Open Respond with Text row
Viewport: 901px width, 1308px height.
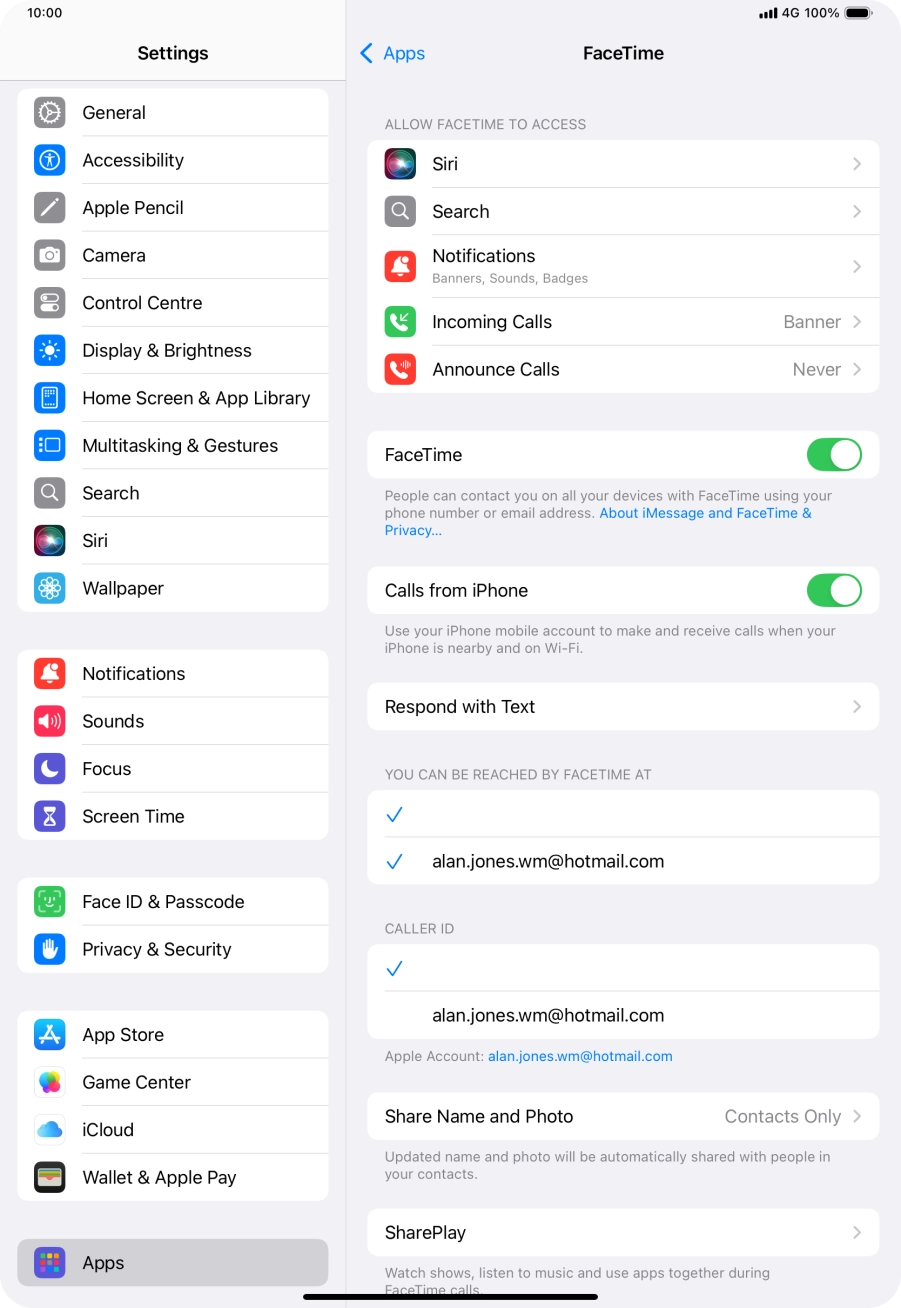623,706
